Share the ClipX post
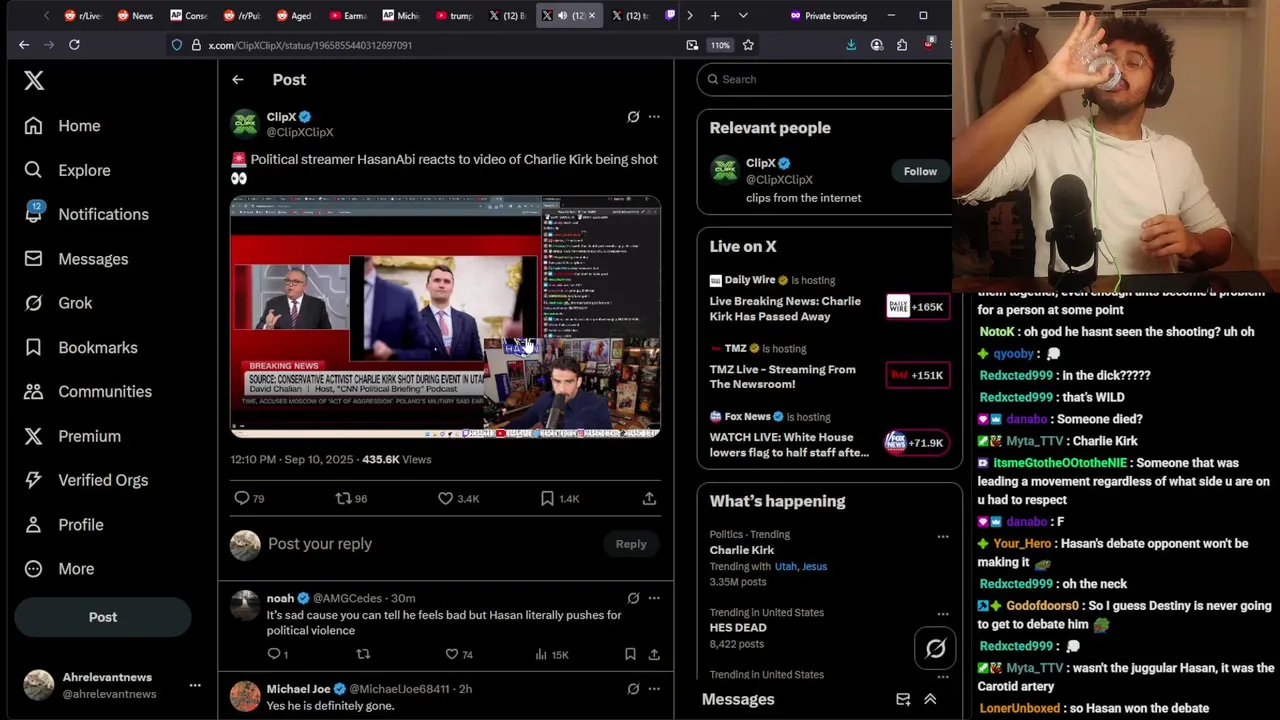 point(649,498)
